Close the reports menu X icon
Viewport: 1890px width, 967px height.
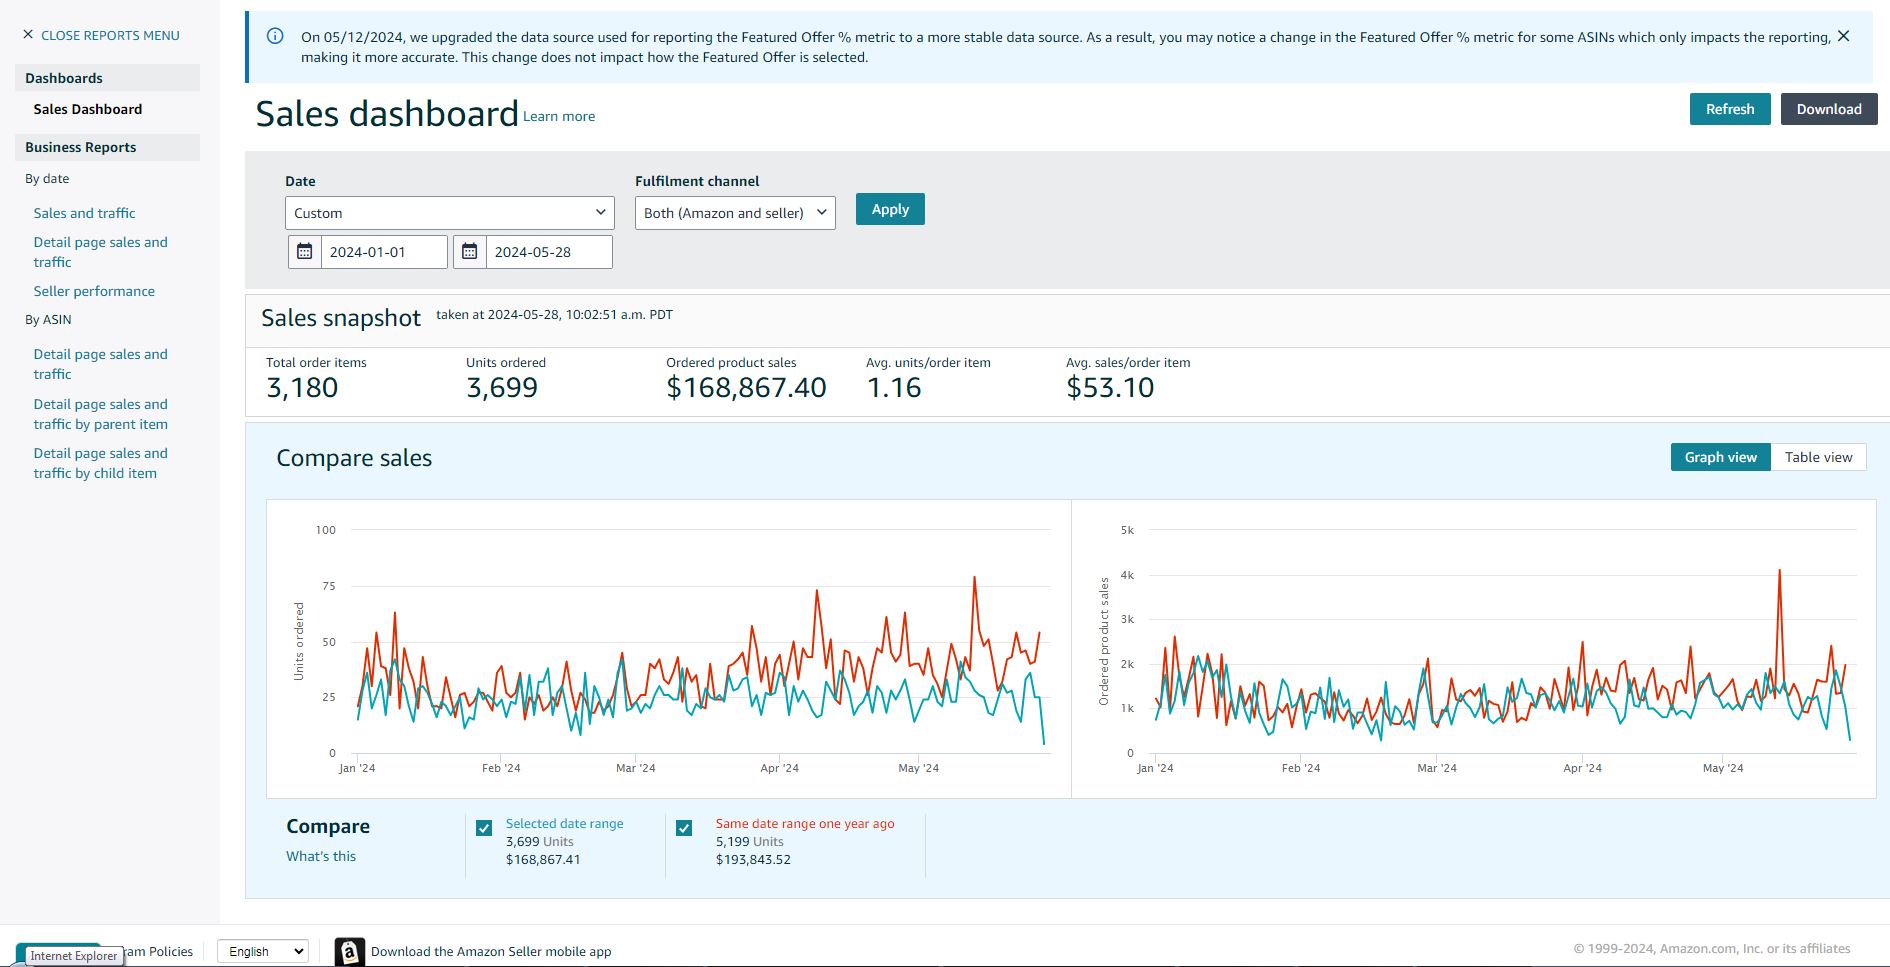28,35
